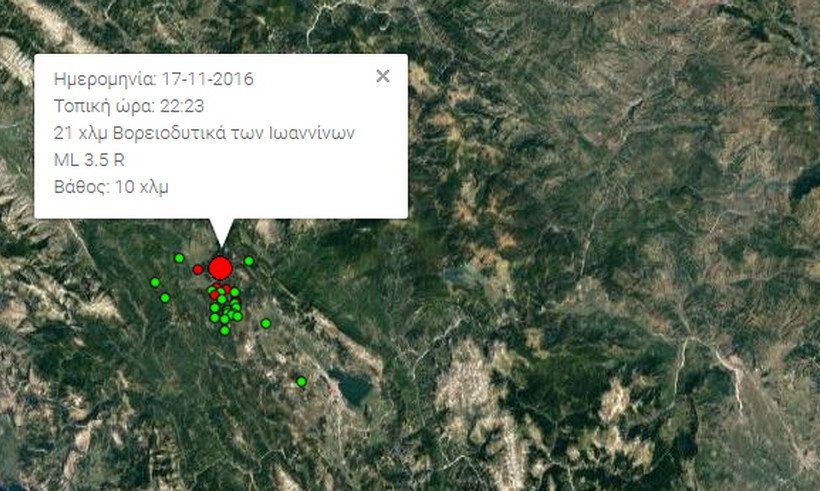The image size is (820, 491).
Task: Click the bottommost green marker of the dense cluster
Action: 225,330
